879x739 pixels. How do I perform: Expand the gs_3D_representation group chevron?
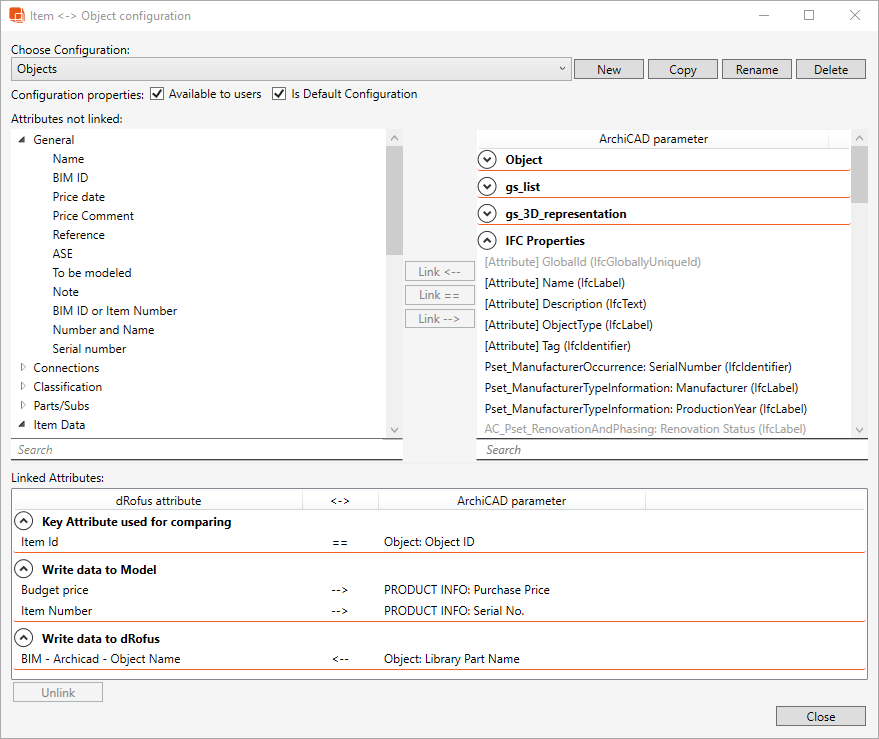click(487, 214)
